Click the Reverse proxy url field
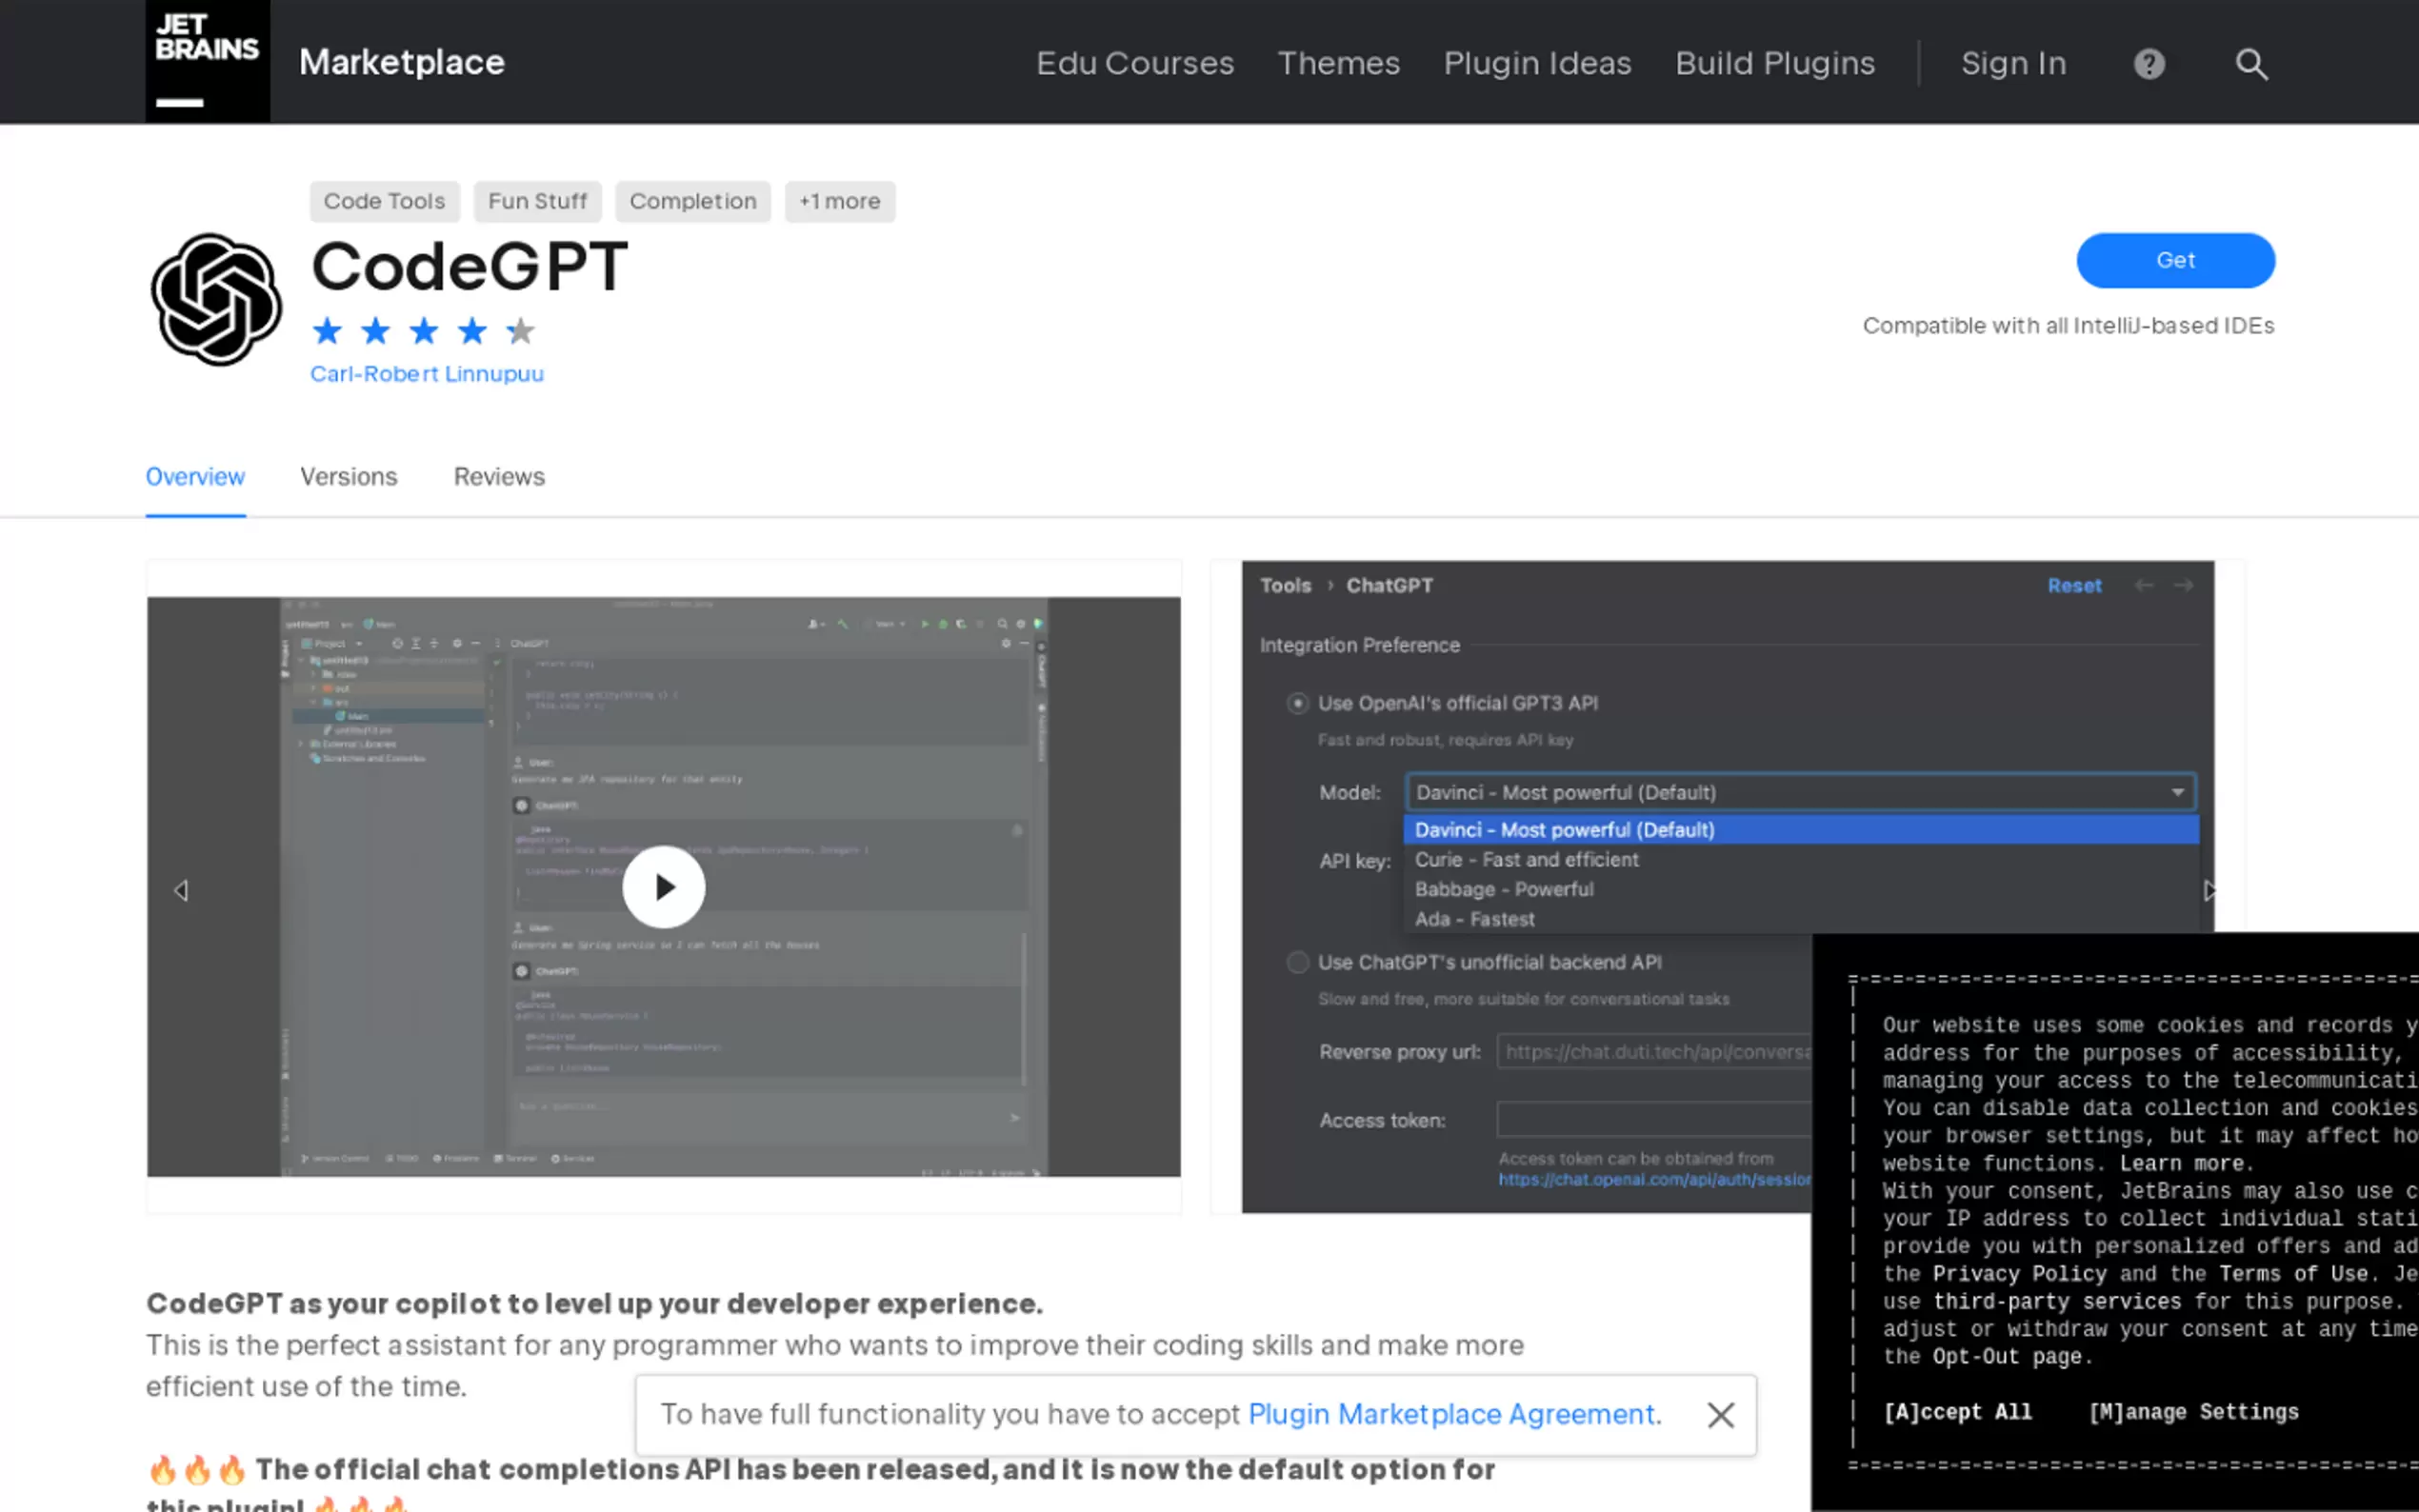This screenshot has height=1512, width=2419. coord(1654,1052)
